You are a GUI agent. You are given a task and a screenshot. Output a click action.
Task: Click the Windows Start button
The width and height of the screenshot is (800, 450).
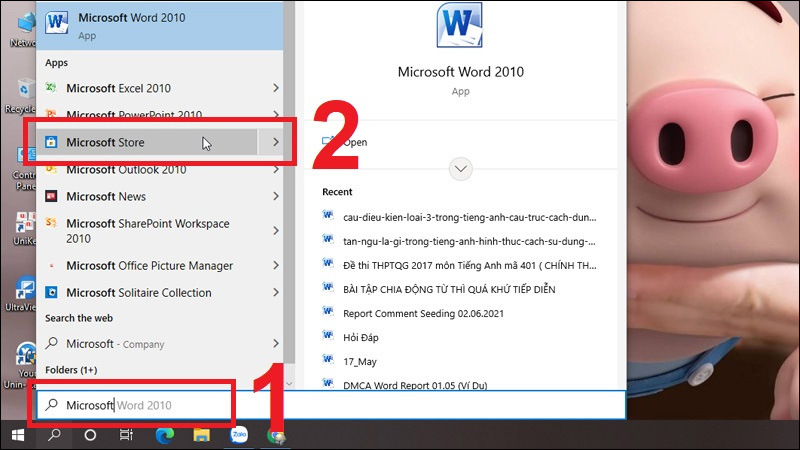[17, 435]
